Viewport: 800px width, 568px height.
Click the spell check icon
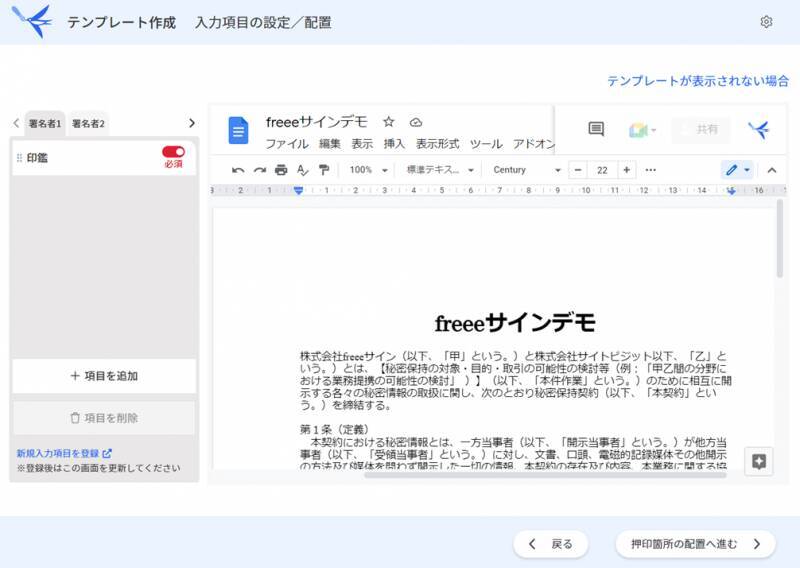(x=303, y=170)
